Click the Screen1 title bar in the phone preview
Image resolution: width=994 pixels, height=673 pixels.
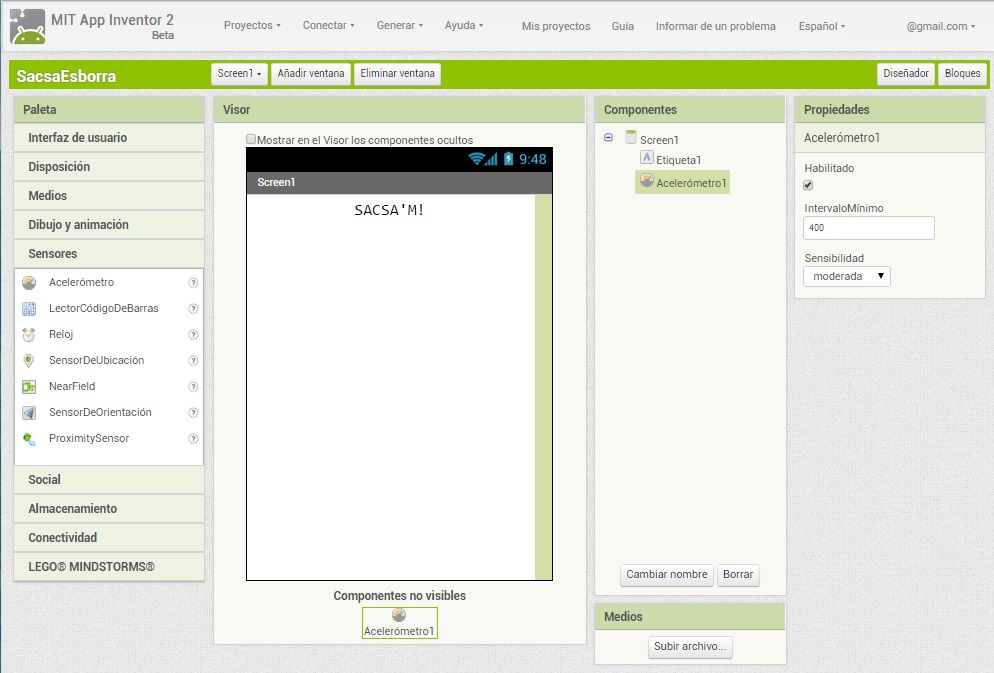point(399,183)
